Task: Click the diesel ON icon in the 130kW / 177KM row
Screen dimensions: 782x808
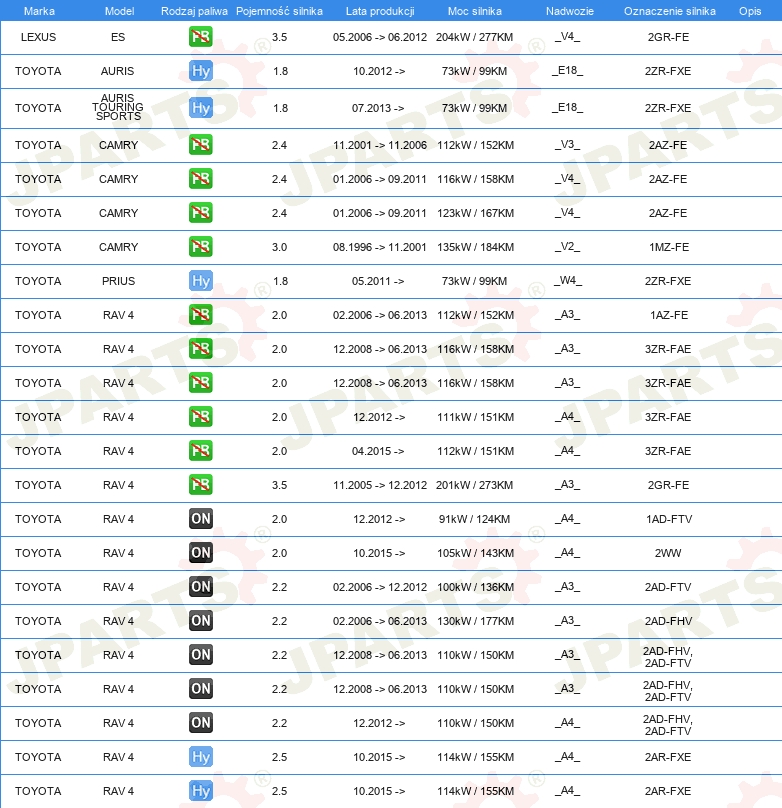Action: tap(200, 621)
